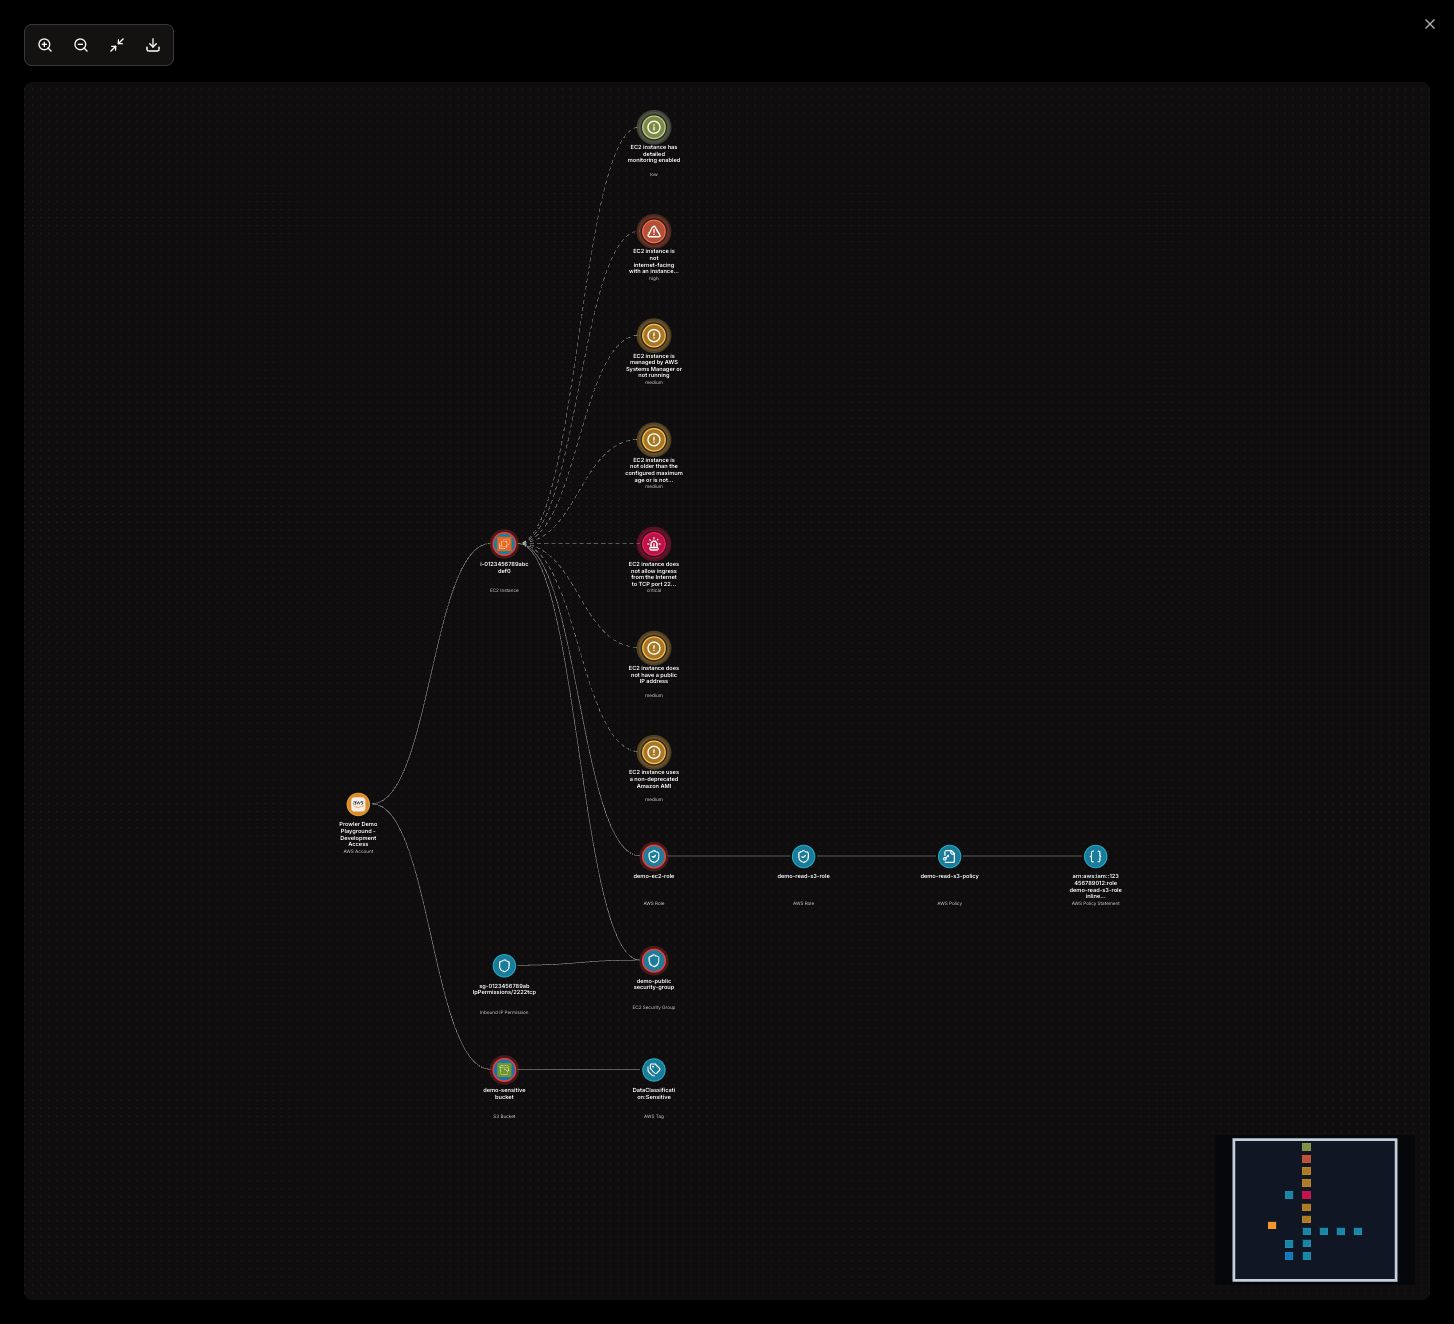Select the AWS Policy Statement curly-braces node

coord(1095,856)
